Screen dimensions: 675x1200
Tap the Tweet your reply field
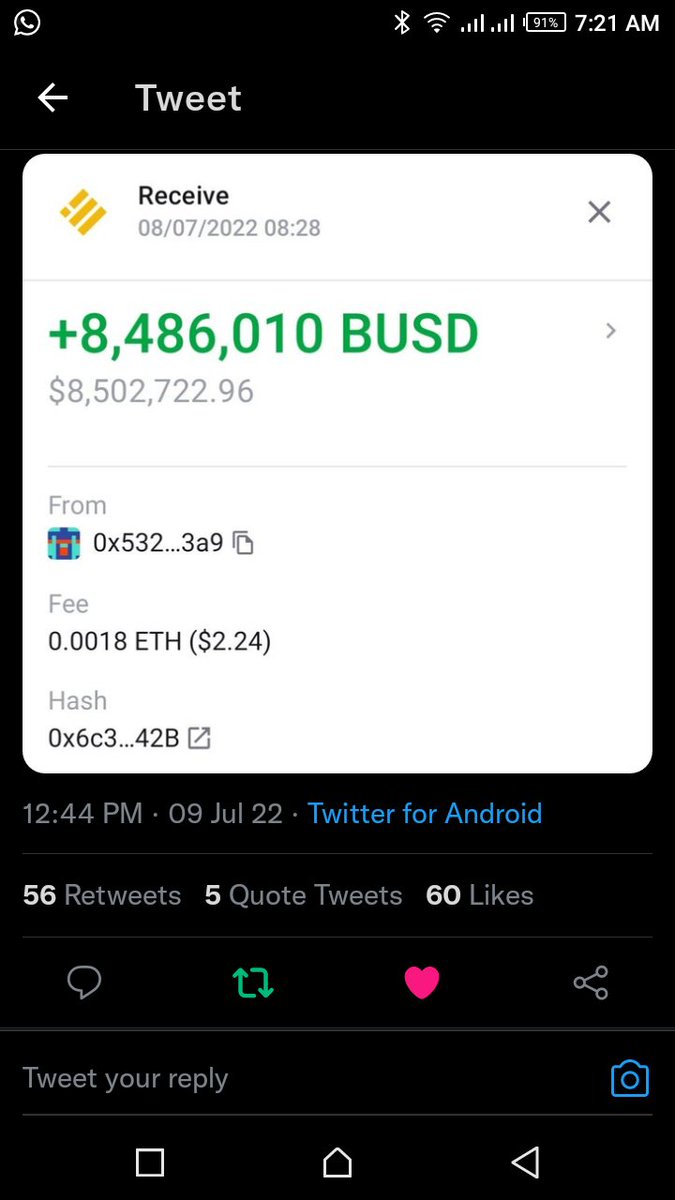tap(310, 1079)
